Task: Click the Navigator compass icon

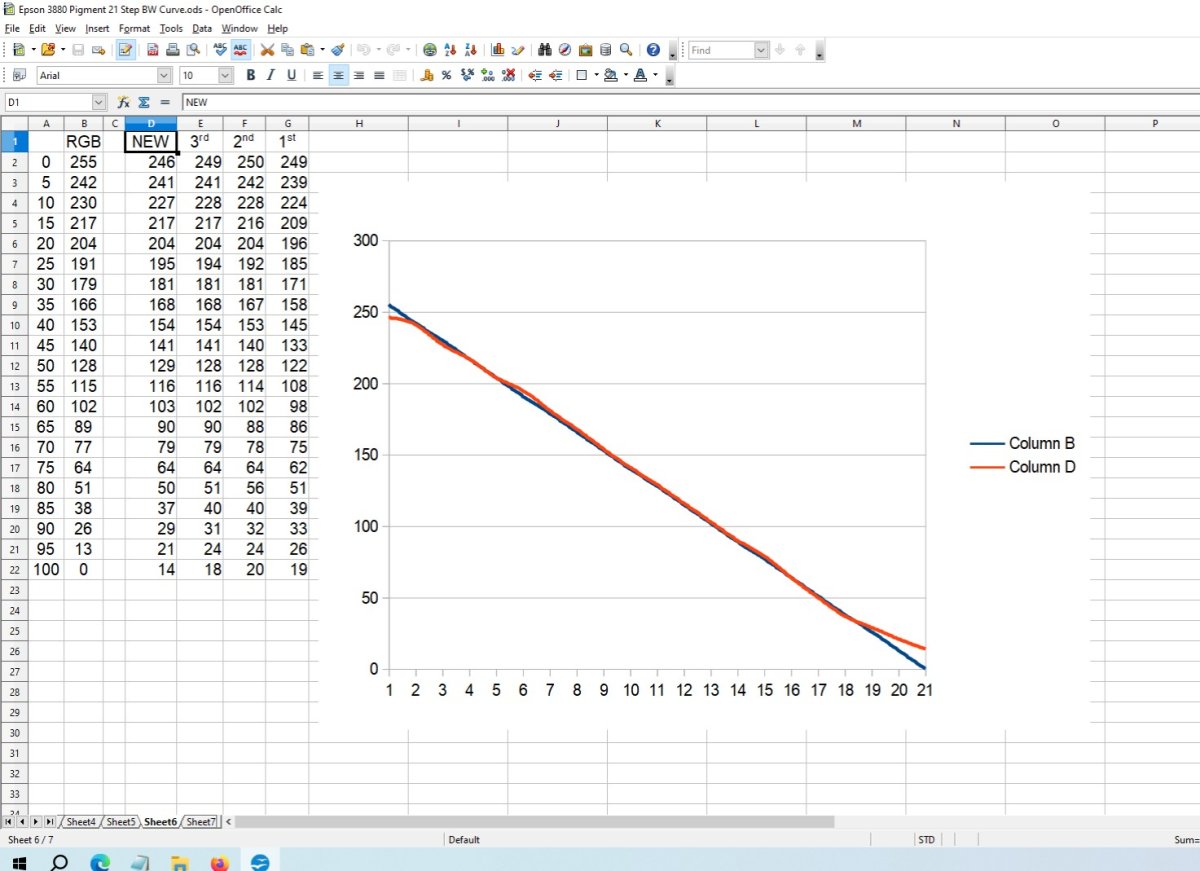Action: pos(565,50)
